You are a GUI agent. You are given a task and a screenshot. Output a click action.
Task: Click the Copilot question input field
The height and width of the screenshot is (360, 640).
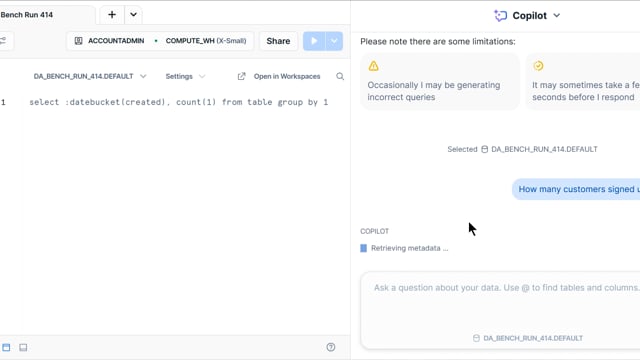pos(500,302)
